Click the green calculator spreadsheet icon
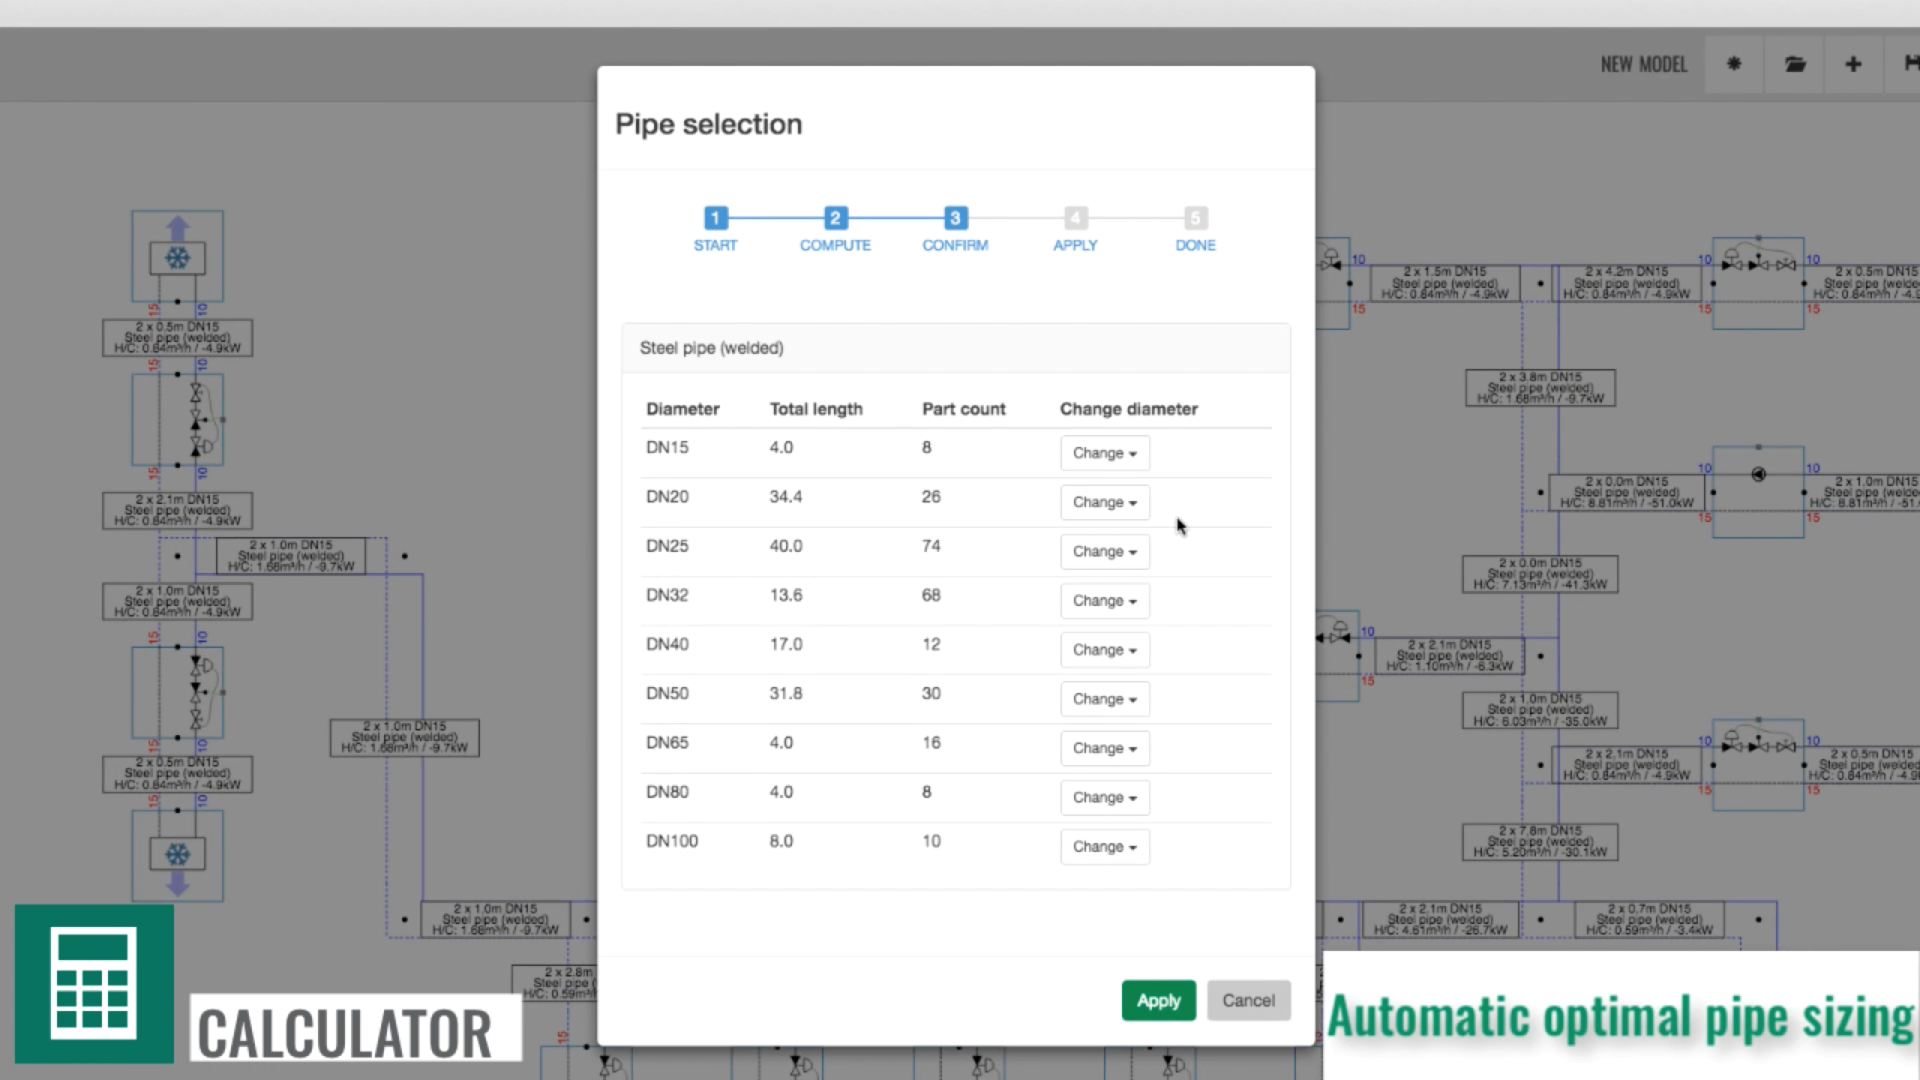The width and height of the screenshot is (1920, 1080). [x=94, y=983]
